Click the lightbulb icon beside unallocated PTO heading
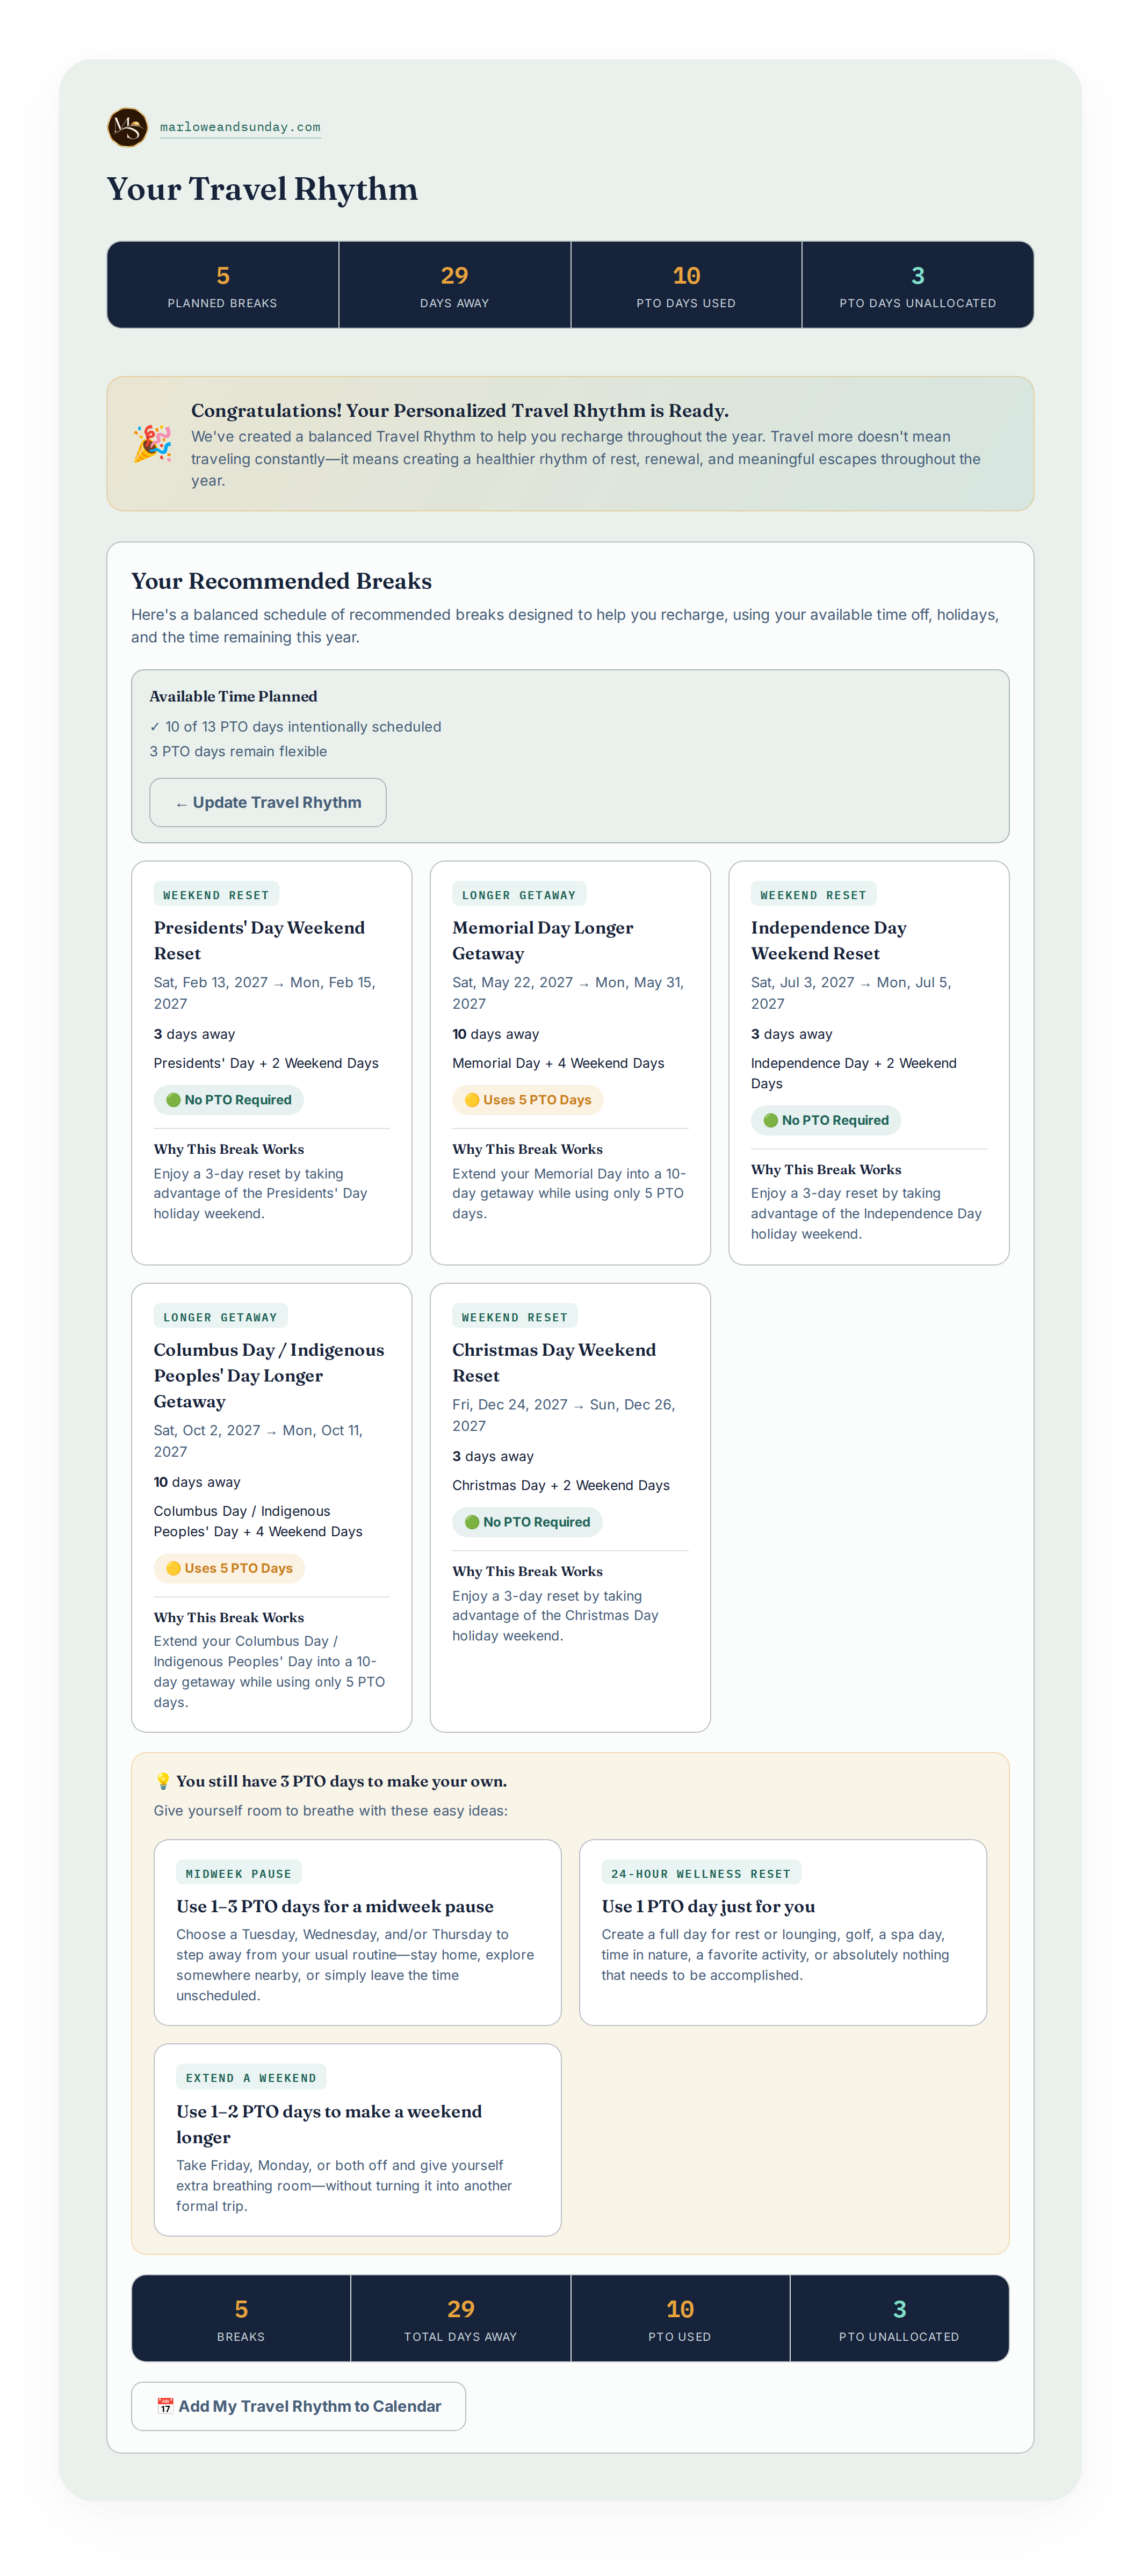This screenshot has width=1141, height=2560. tap(162, 1780)
